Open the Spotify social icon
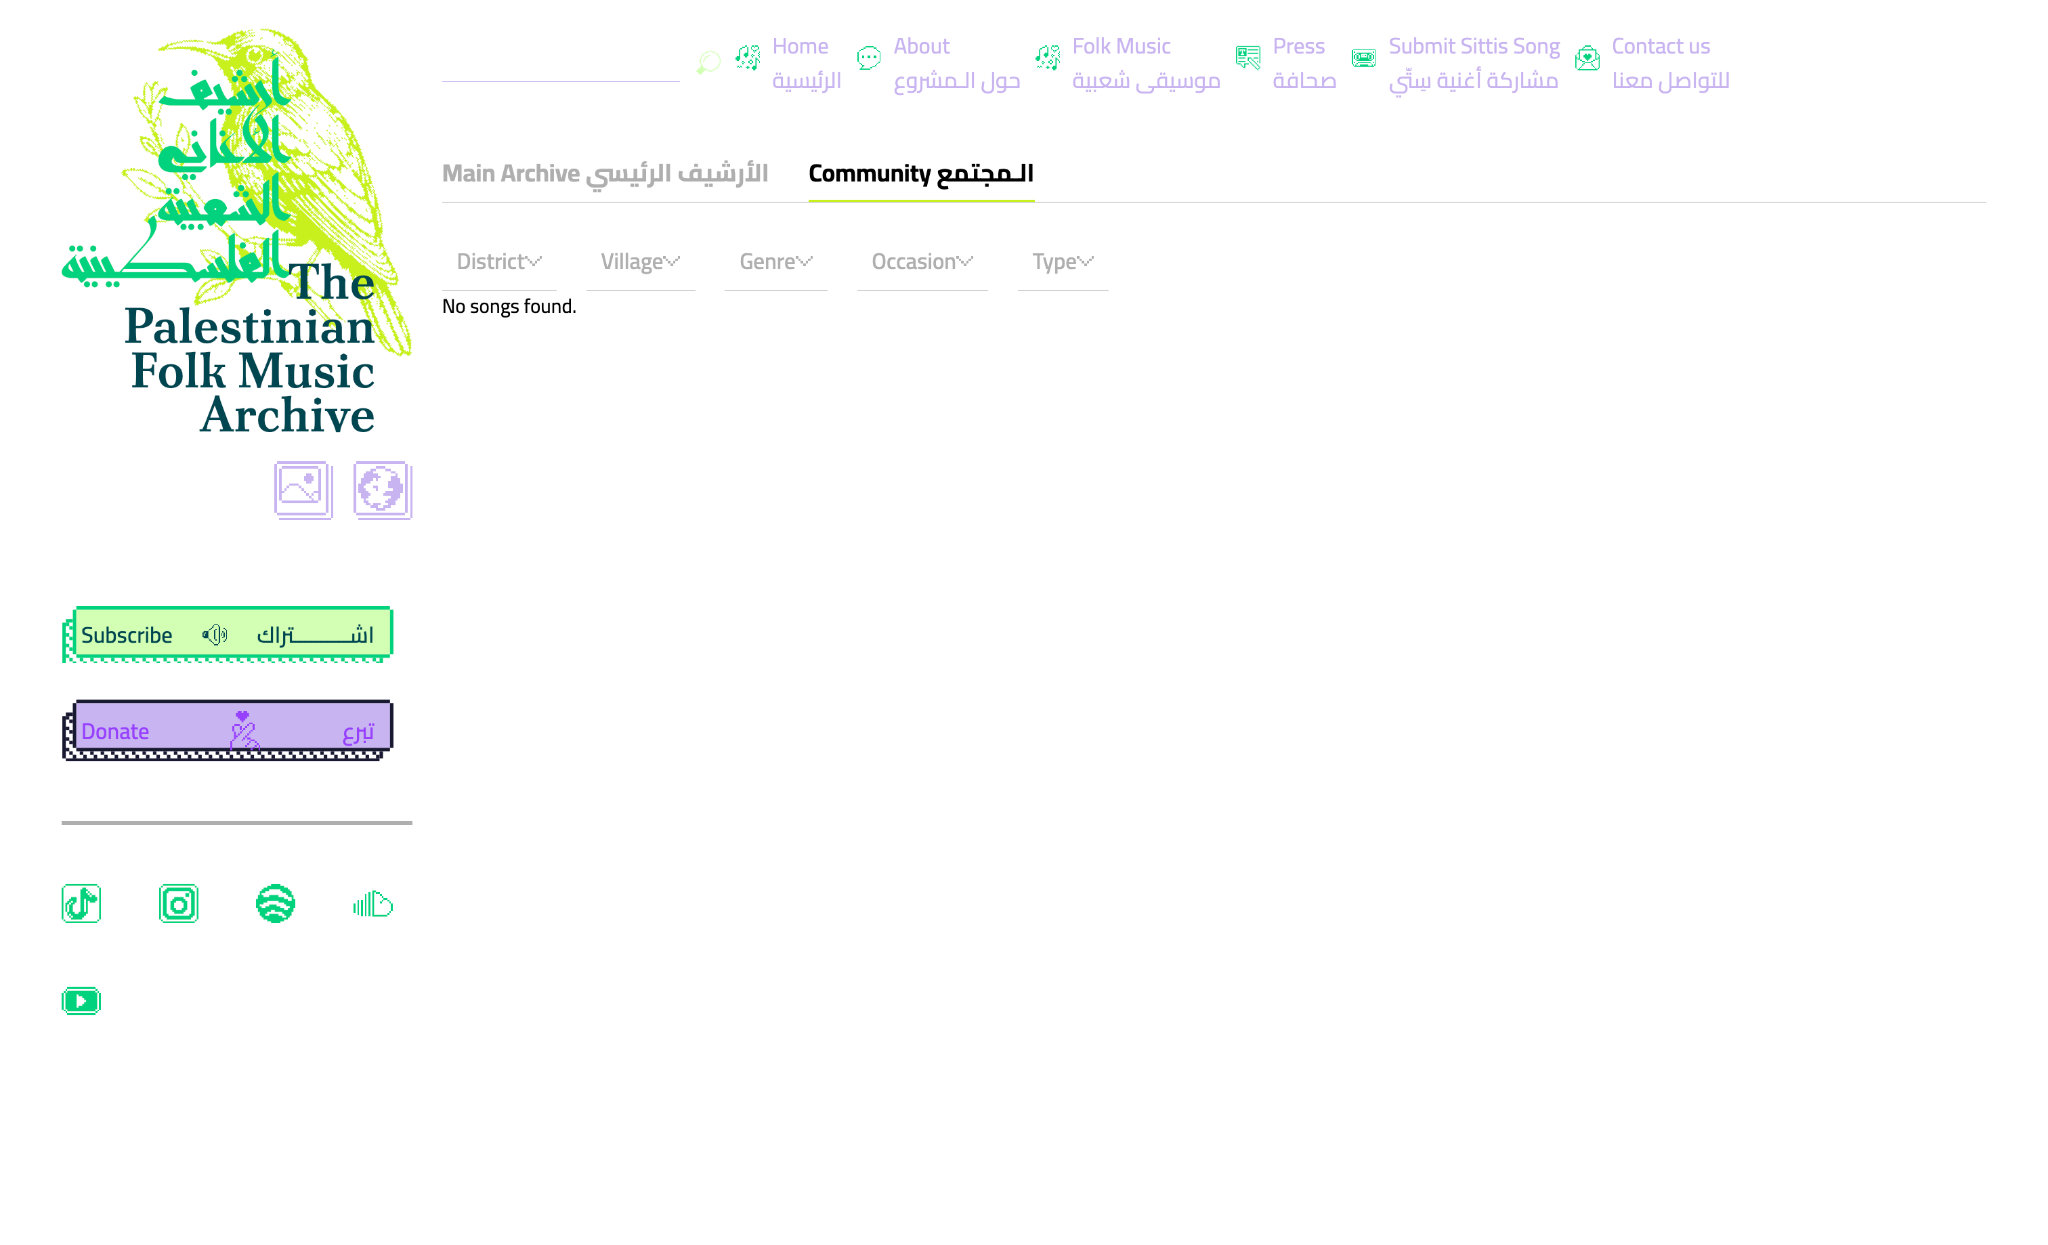Screen dimensions: 2048x1245 276,904
